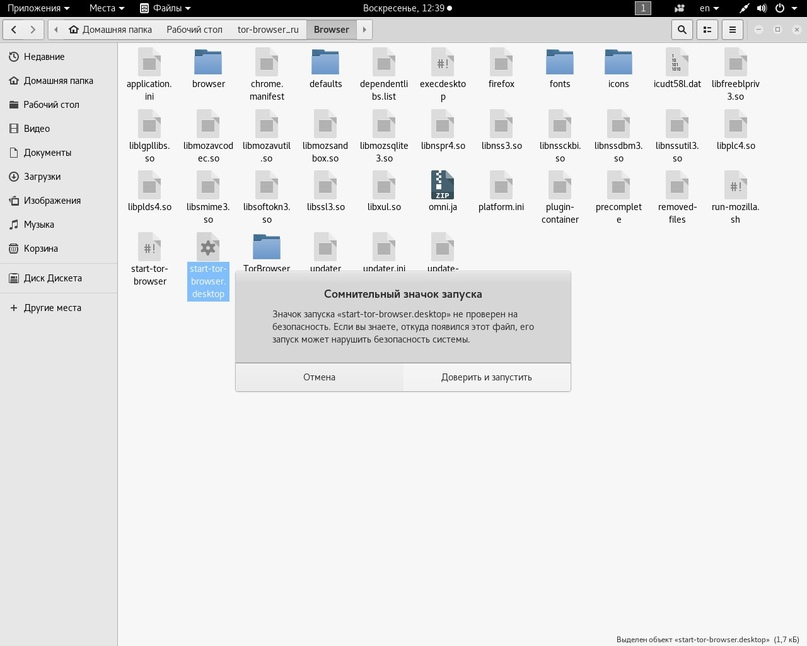The image size is (807, 646).
Task: Open the 'Приложения' top bar menu
Action: click(x=38, y=8)
